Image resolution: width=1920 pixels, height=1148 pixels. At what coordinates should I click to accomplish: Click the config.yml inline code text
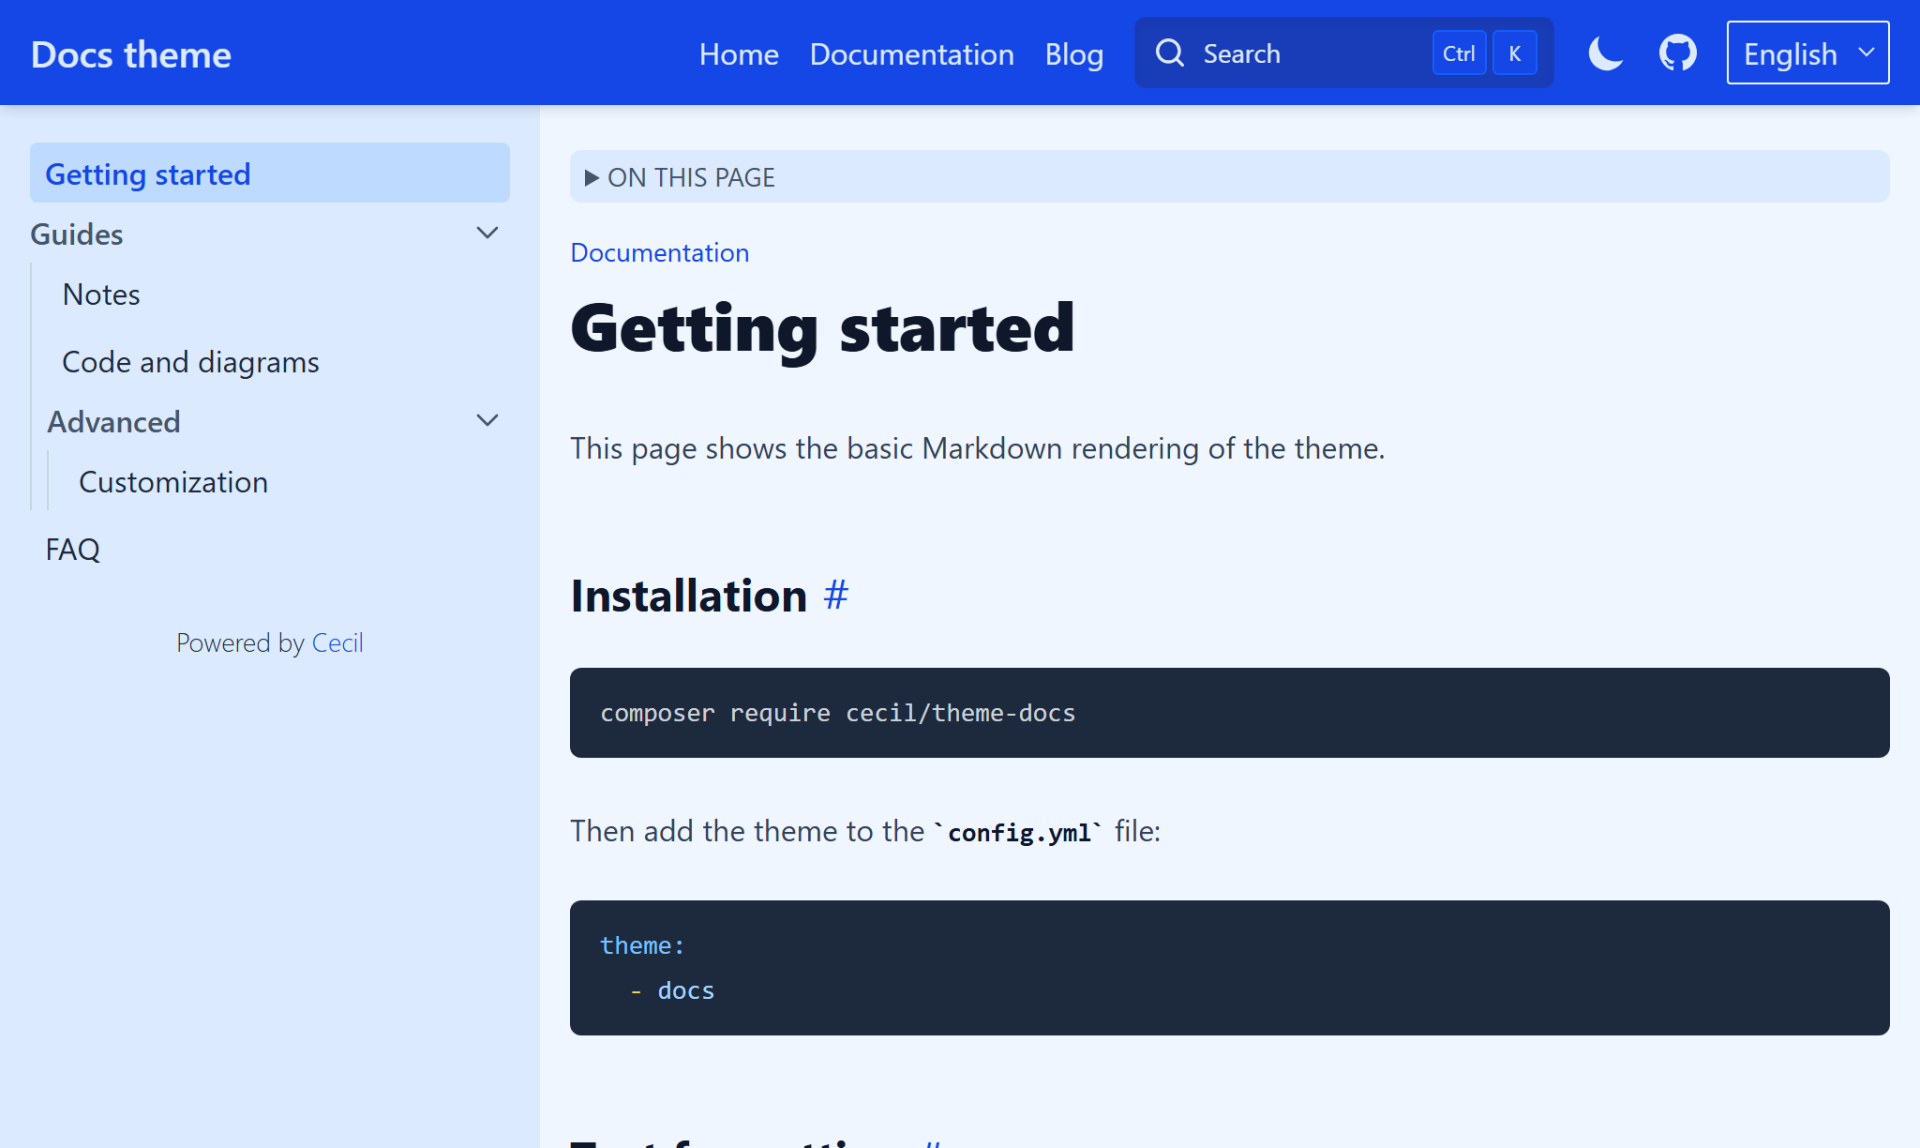(1019, 832)
